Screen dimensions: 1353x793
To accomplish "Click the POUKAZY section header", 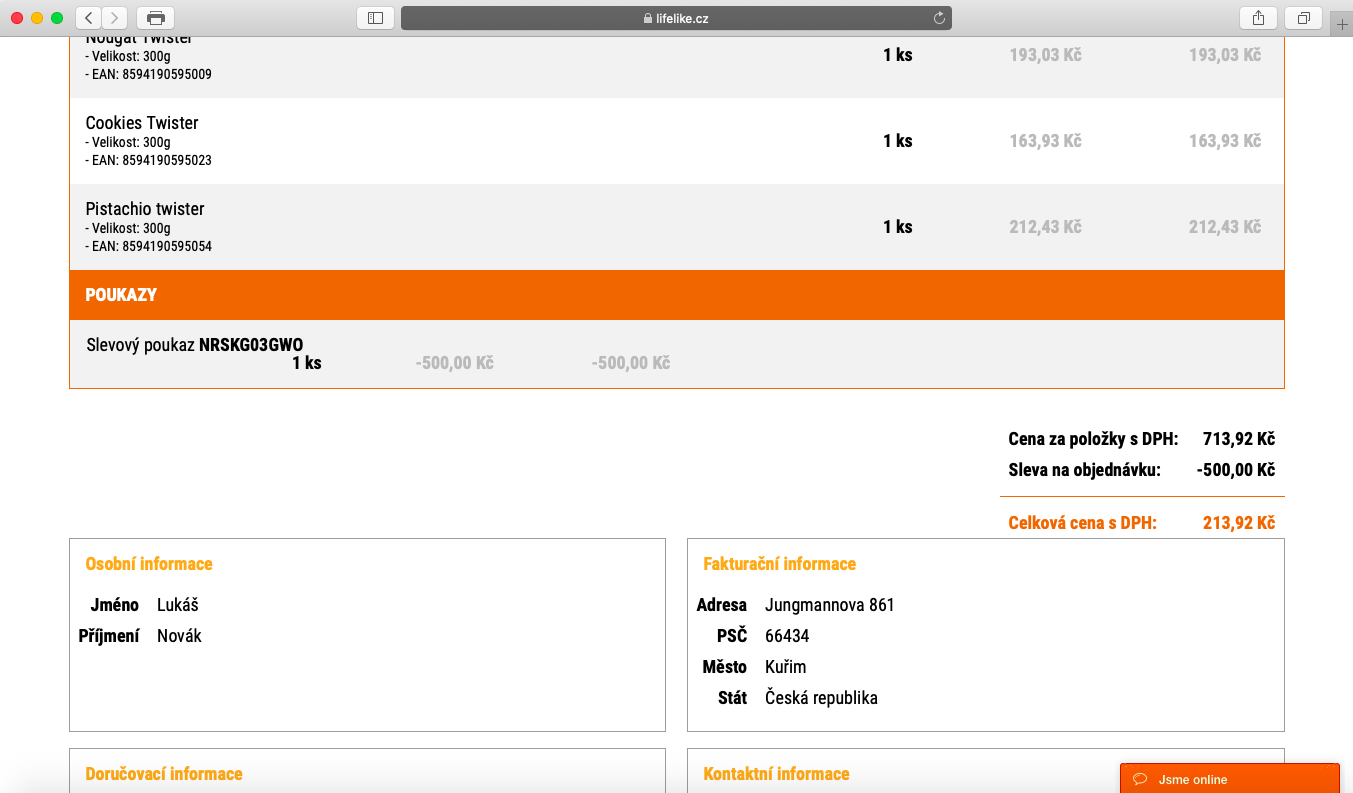I will (121, 295).
